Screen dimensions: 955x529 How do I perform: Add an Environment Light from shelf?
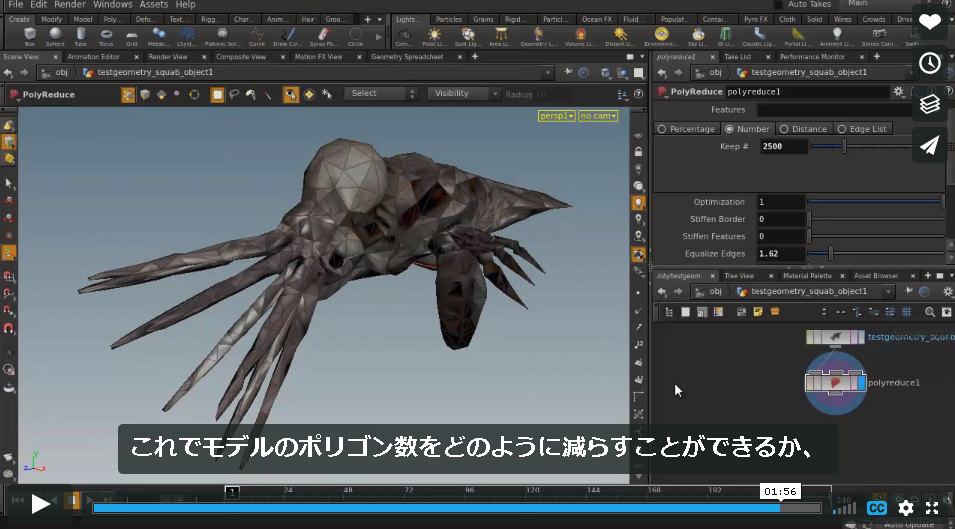pos(661,36)
